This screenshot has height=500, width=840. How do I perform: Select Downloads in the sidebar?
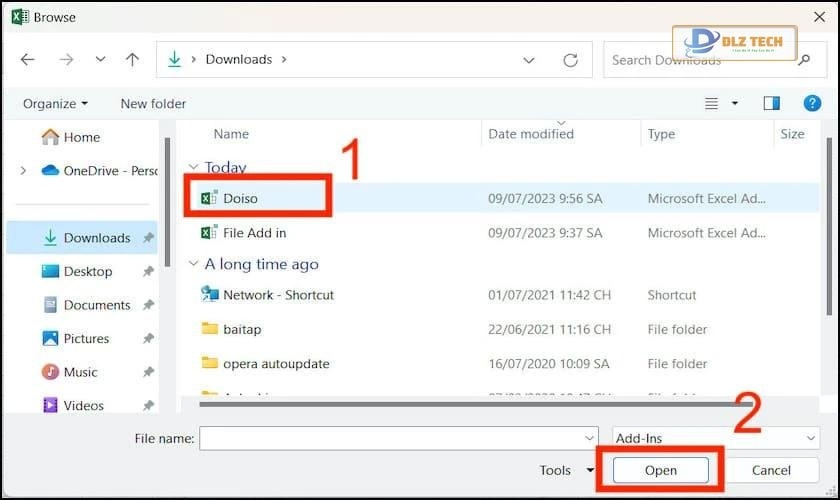click(x=97, y=237)
